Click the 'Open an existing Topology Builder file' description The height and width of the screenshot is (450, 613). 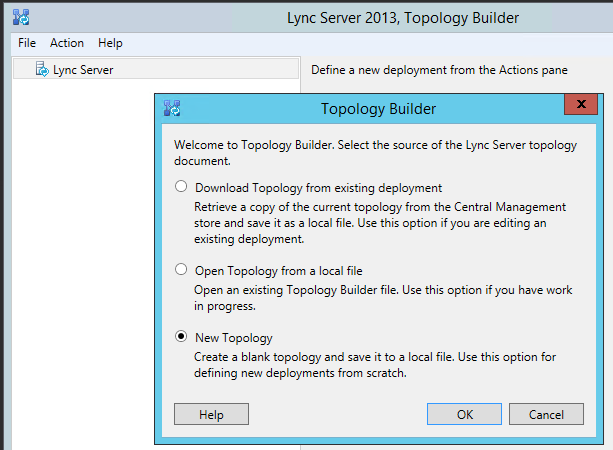(383, 298)
